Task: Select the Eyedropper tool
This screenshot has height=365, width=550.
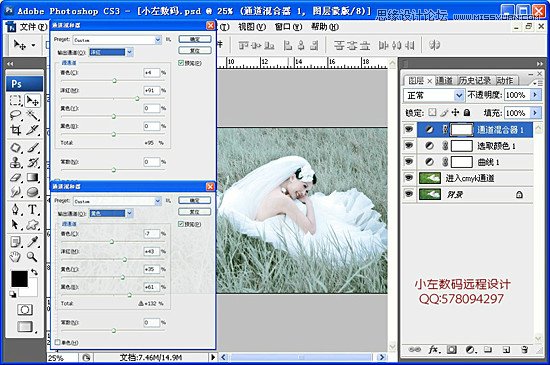Action: pos(32,242)
